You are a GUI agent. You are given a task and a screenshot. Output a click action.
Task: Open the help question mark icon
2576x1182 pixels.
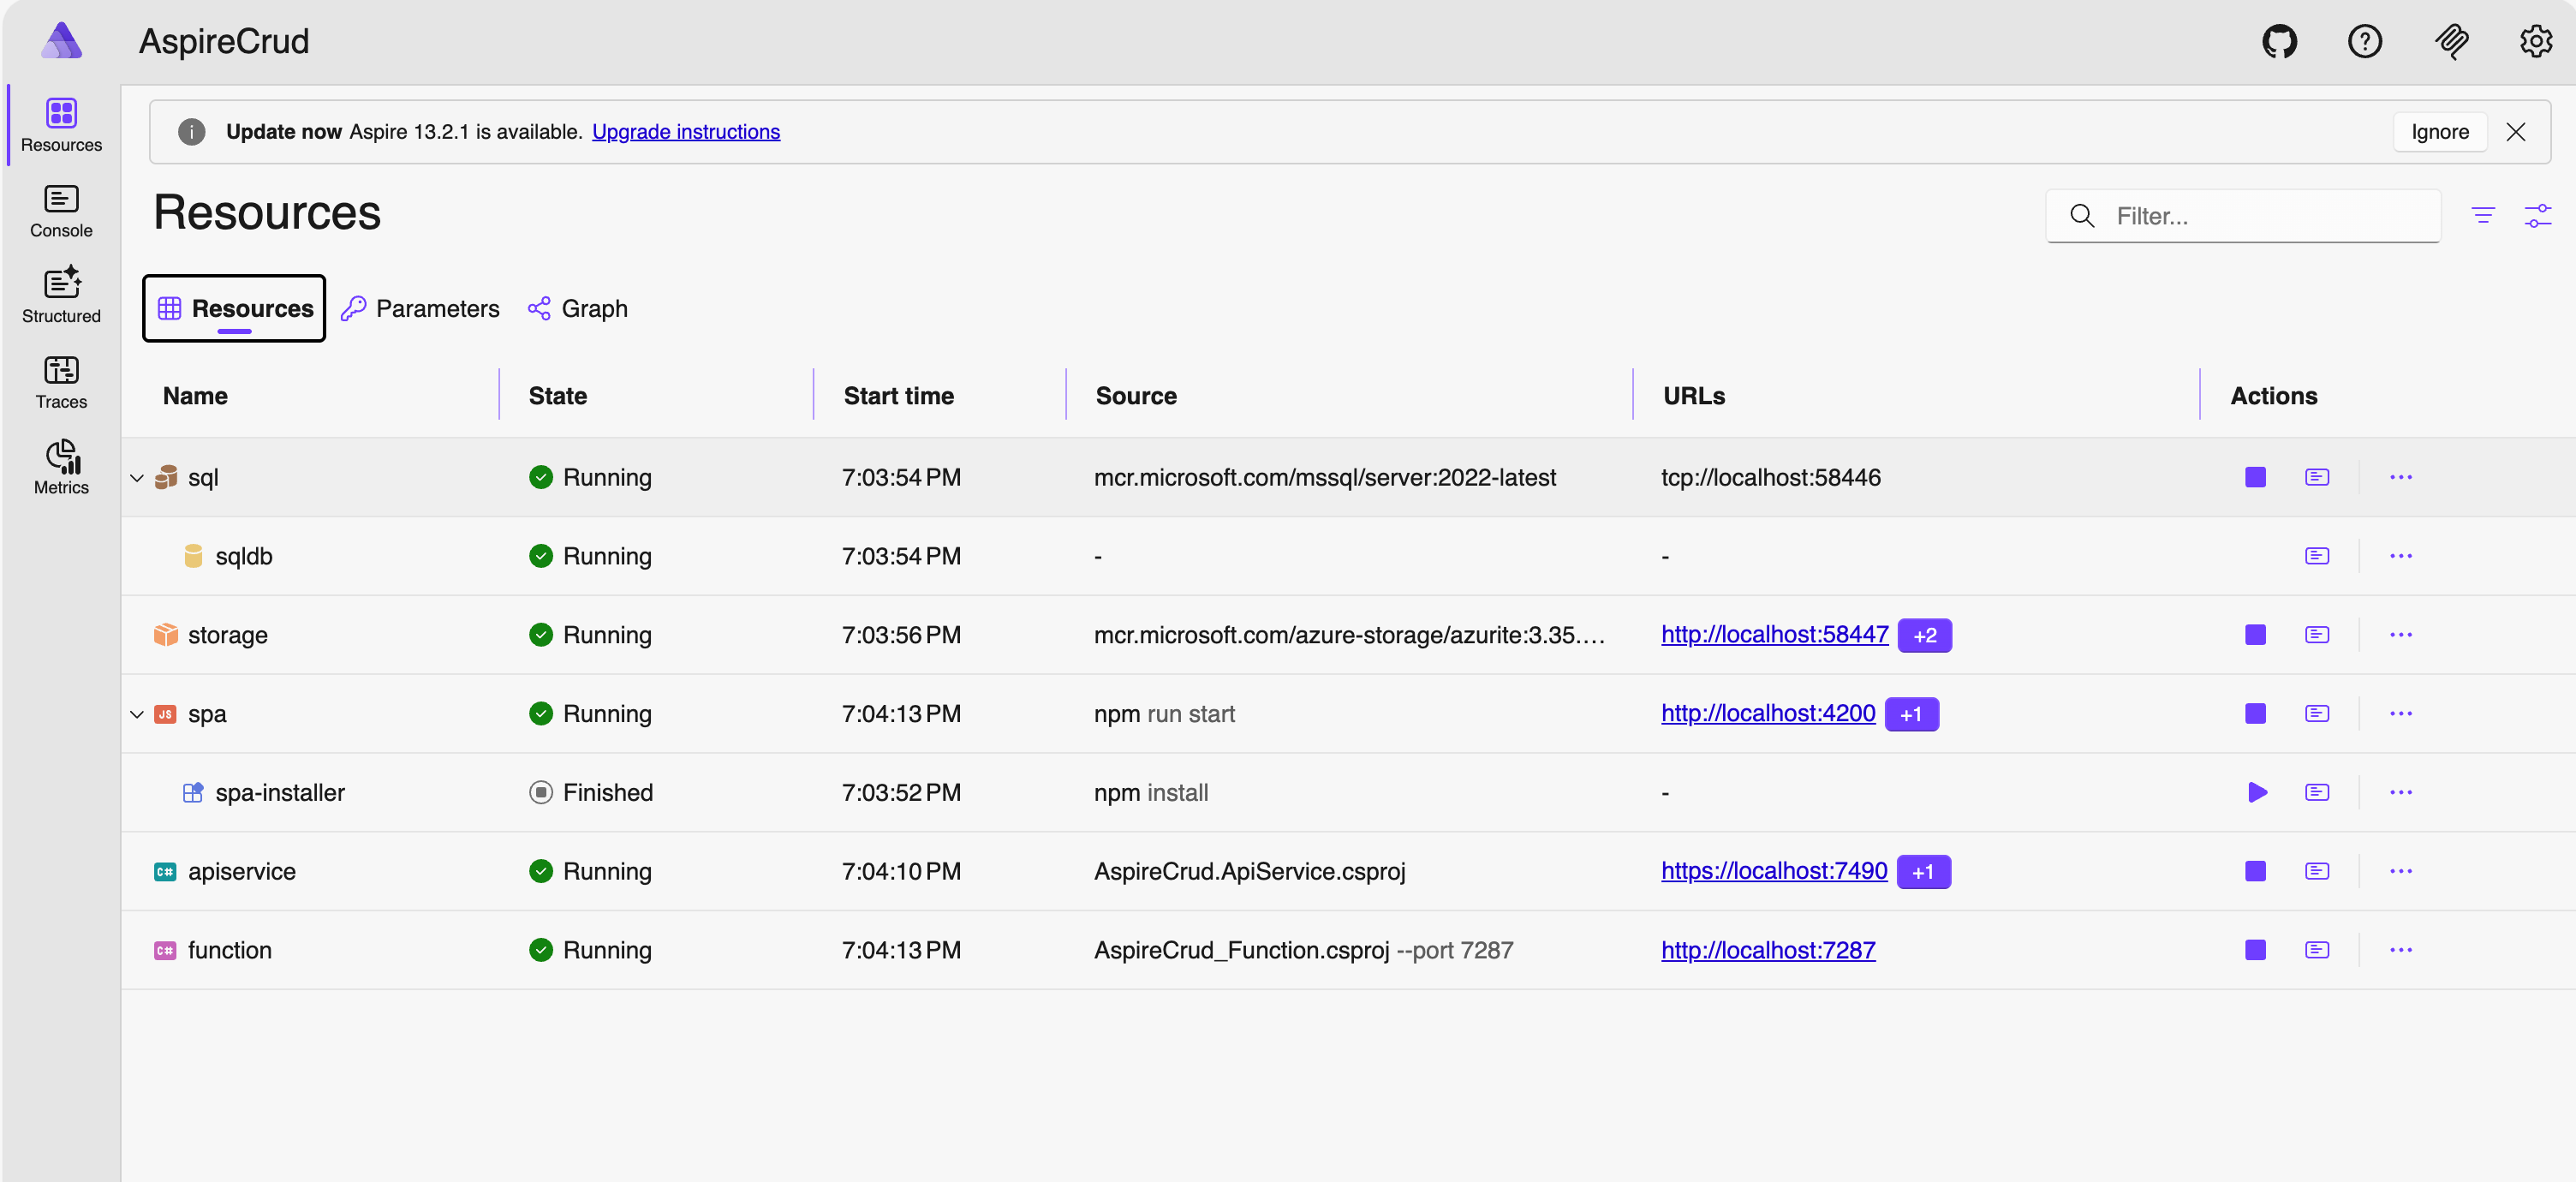(x=2364, y=42)
